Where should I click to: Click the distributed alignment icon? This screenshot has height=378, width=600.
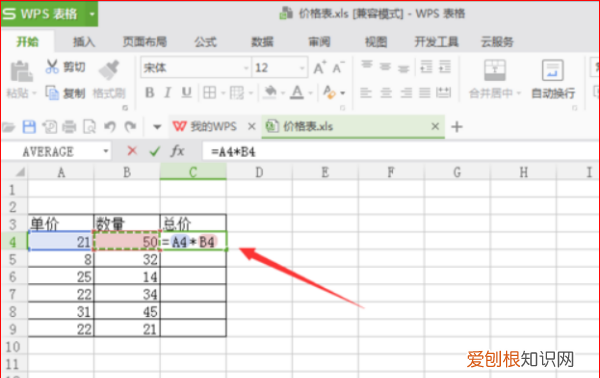(444, 93)
